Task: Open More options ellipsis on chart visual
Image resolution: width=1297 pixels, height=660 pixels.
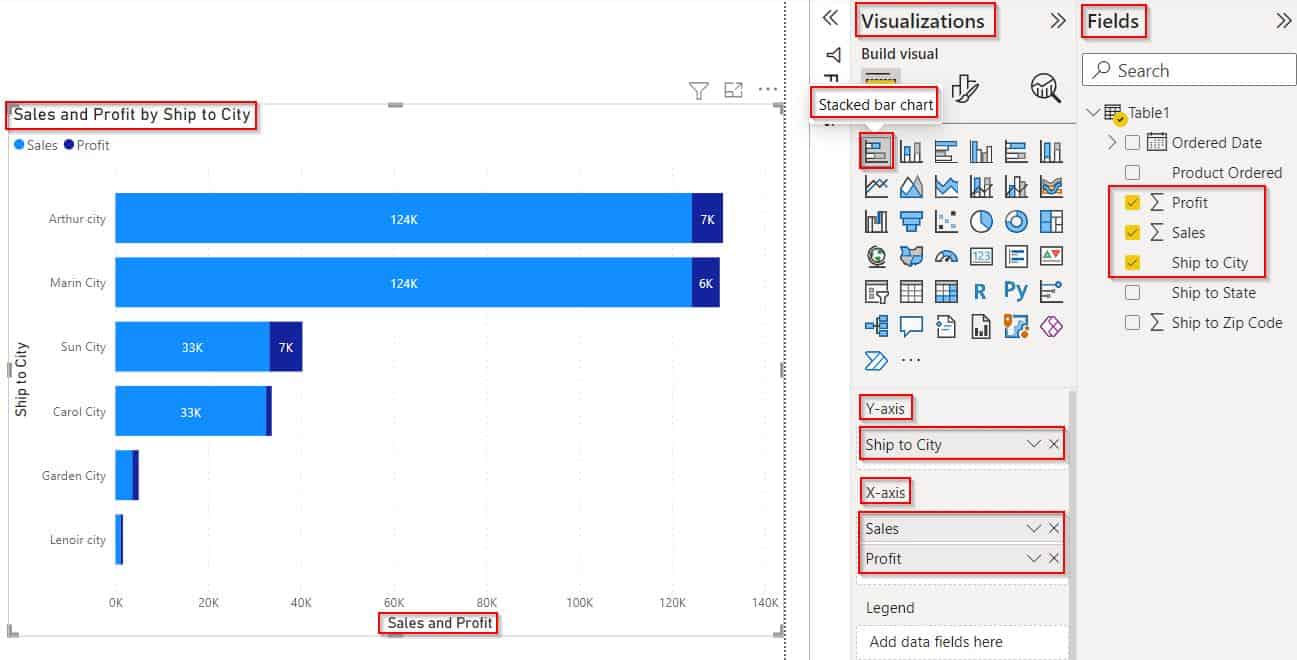Action: (768, 90)
